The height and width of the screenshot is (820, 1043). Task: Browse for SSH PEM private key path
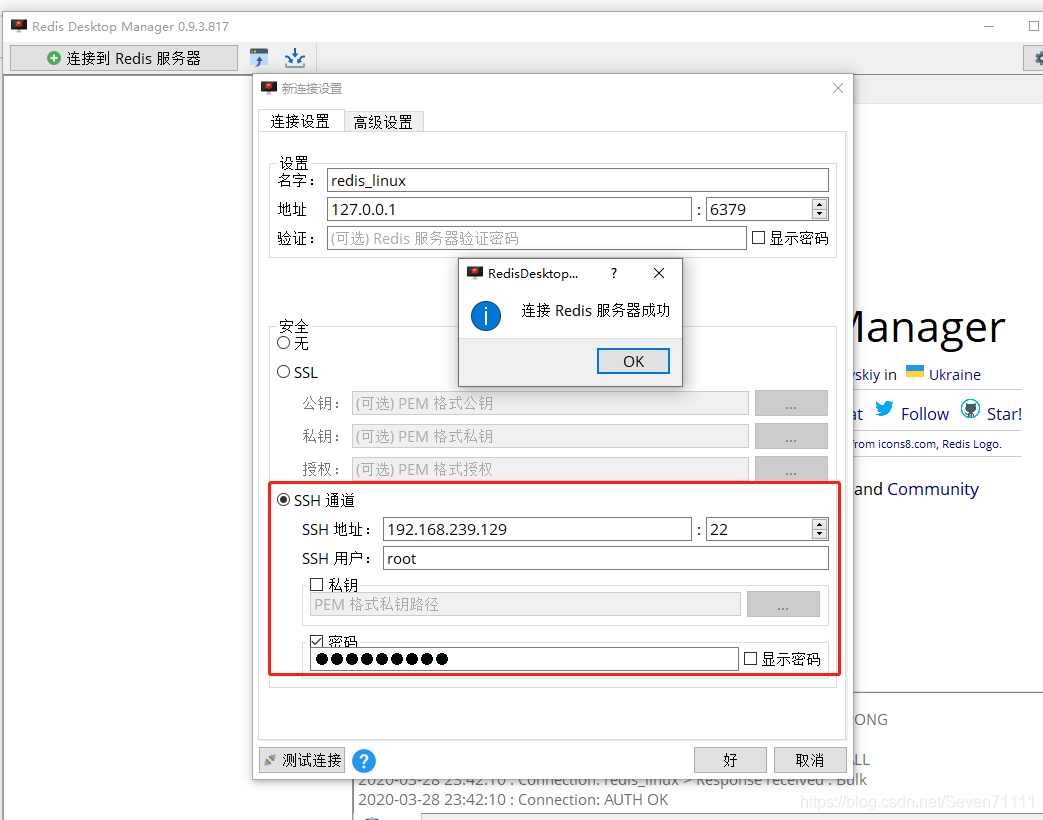coord(783,605)
